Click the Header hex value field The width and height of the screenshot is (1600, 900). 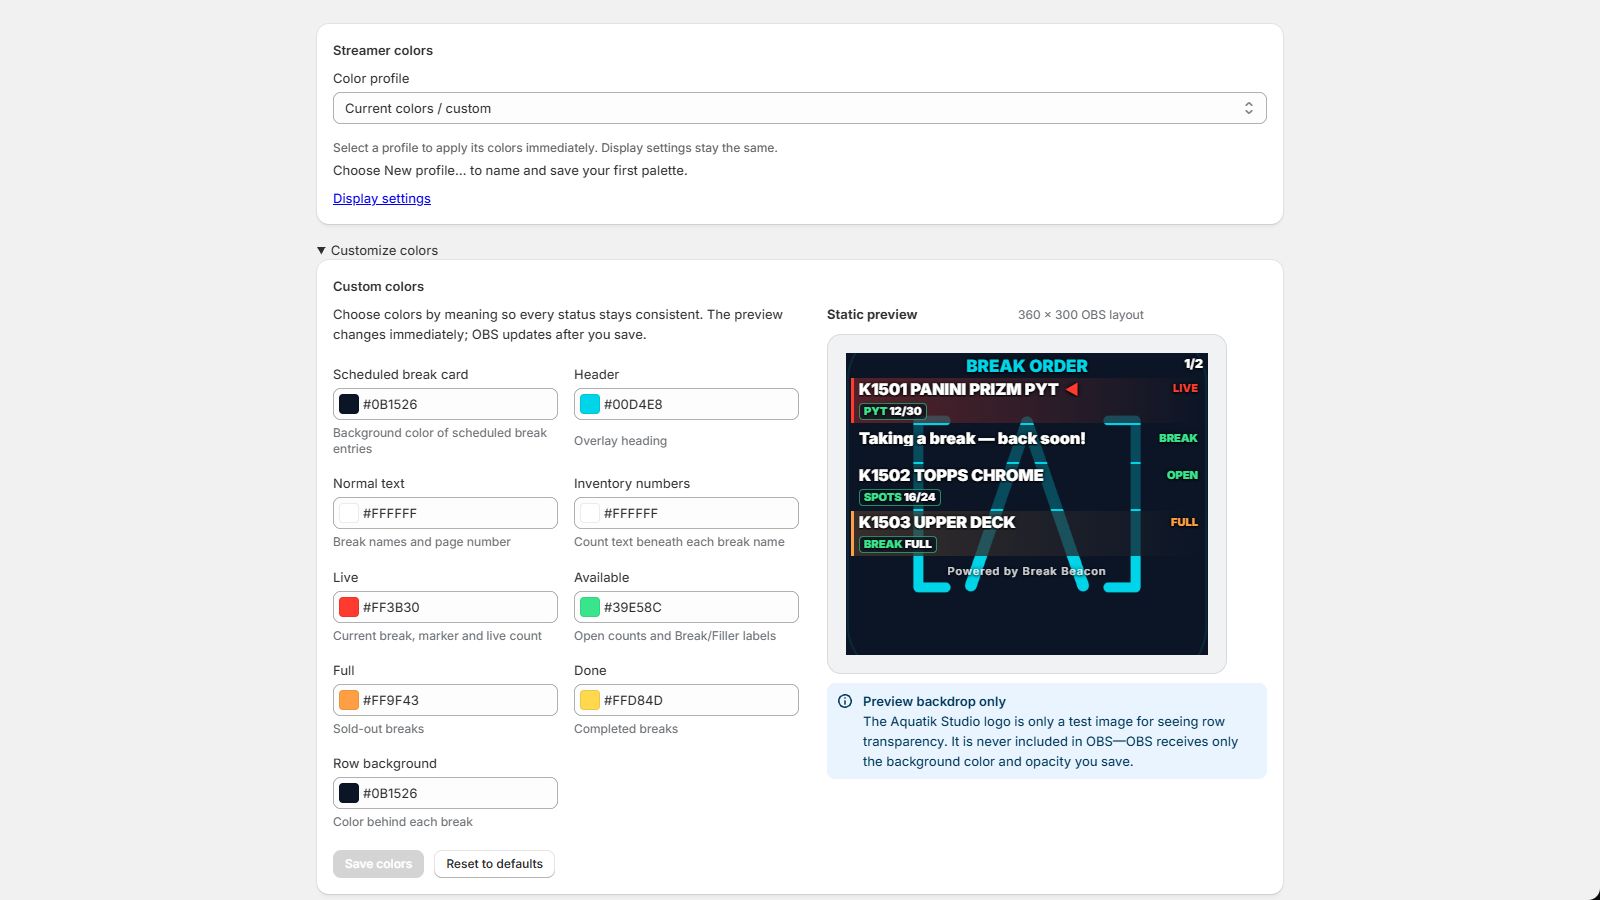(686, 404)
